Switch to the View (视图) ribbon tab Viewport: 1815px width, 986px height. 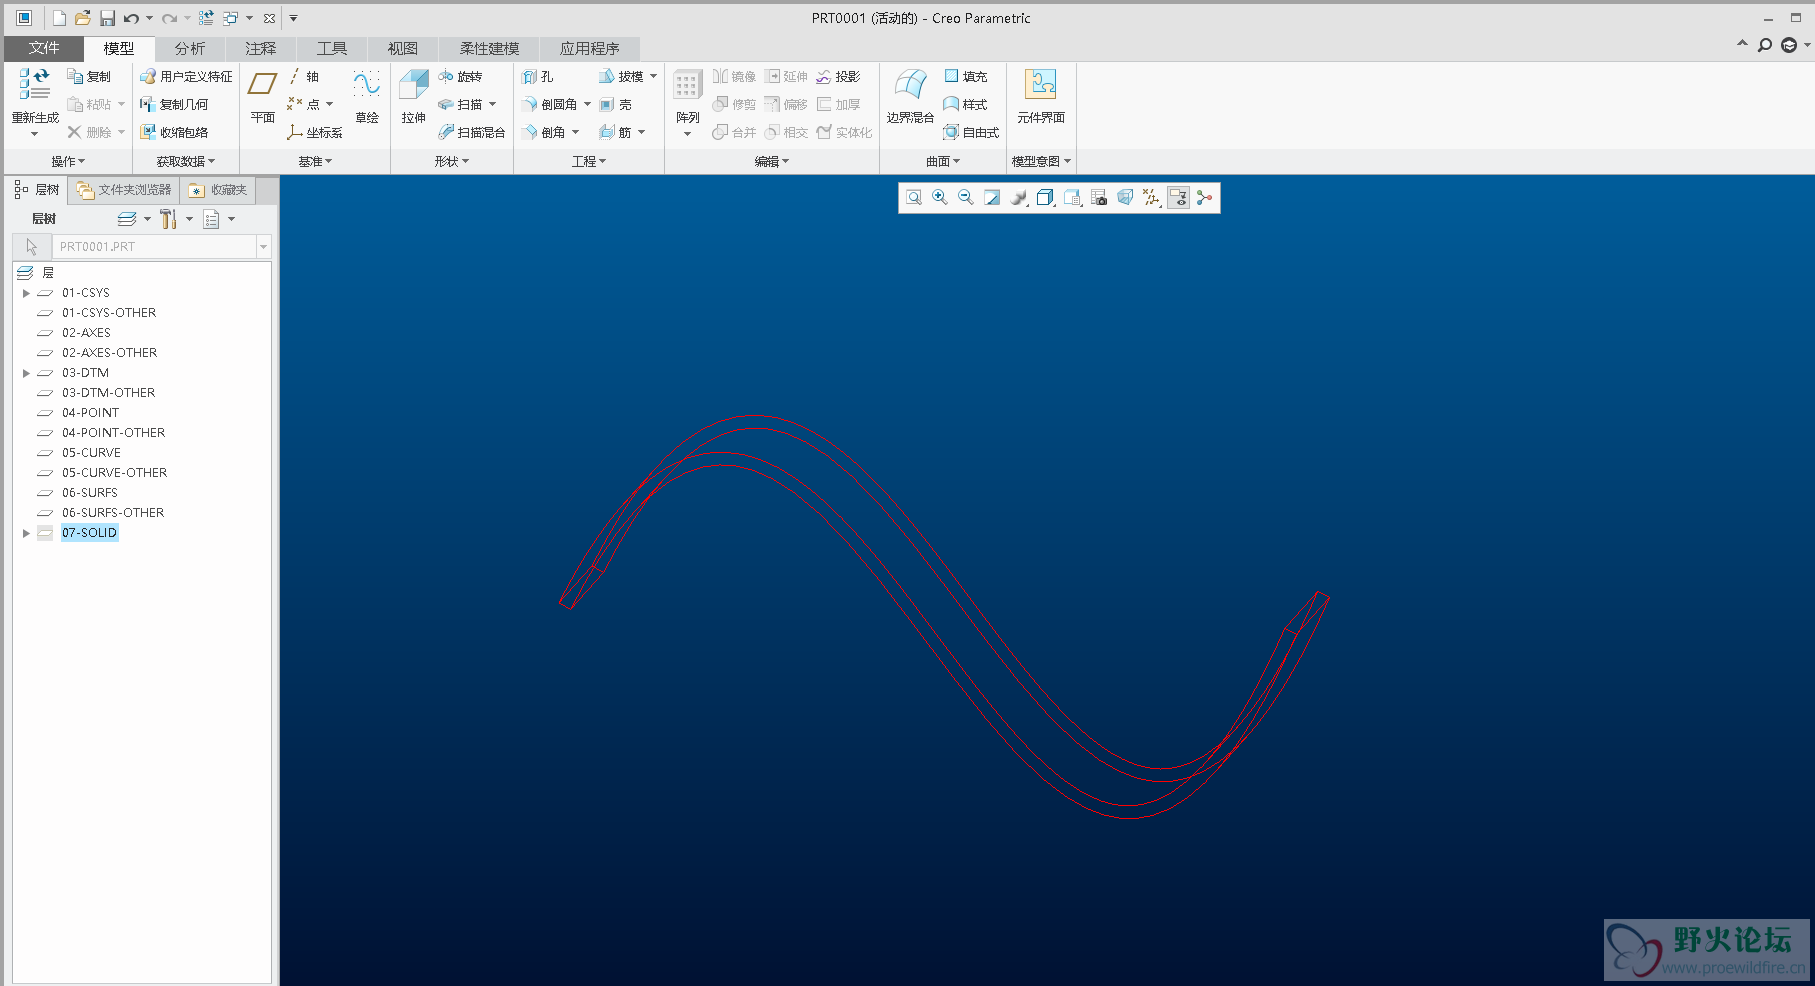[x=402, y=48]
